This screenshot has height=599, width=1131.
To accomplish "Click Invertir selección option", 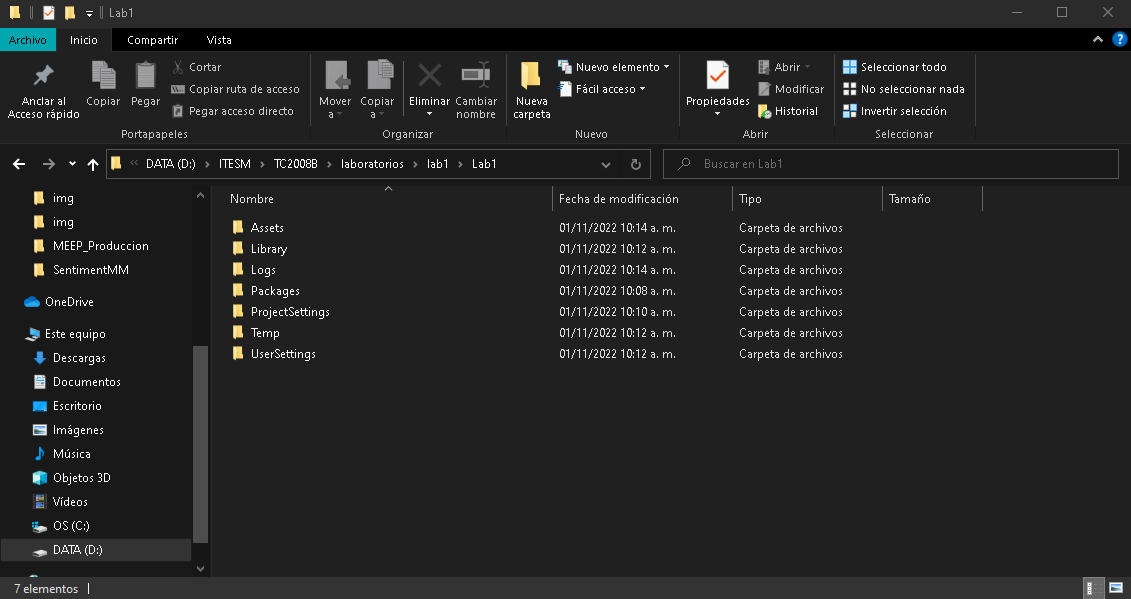I will tap(902, 111).
